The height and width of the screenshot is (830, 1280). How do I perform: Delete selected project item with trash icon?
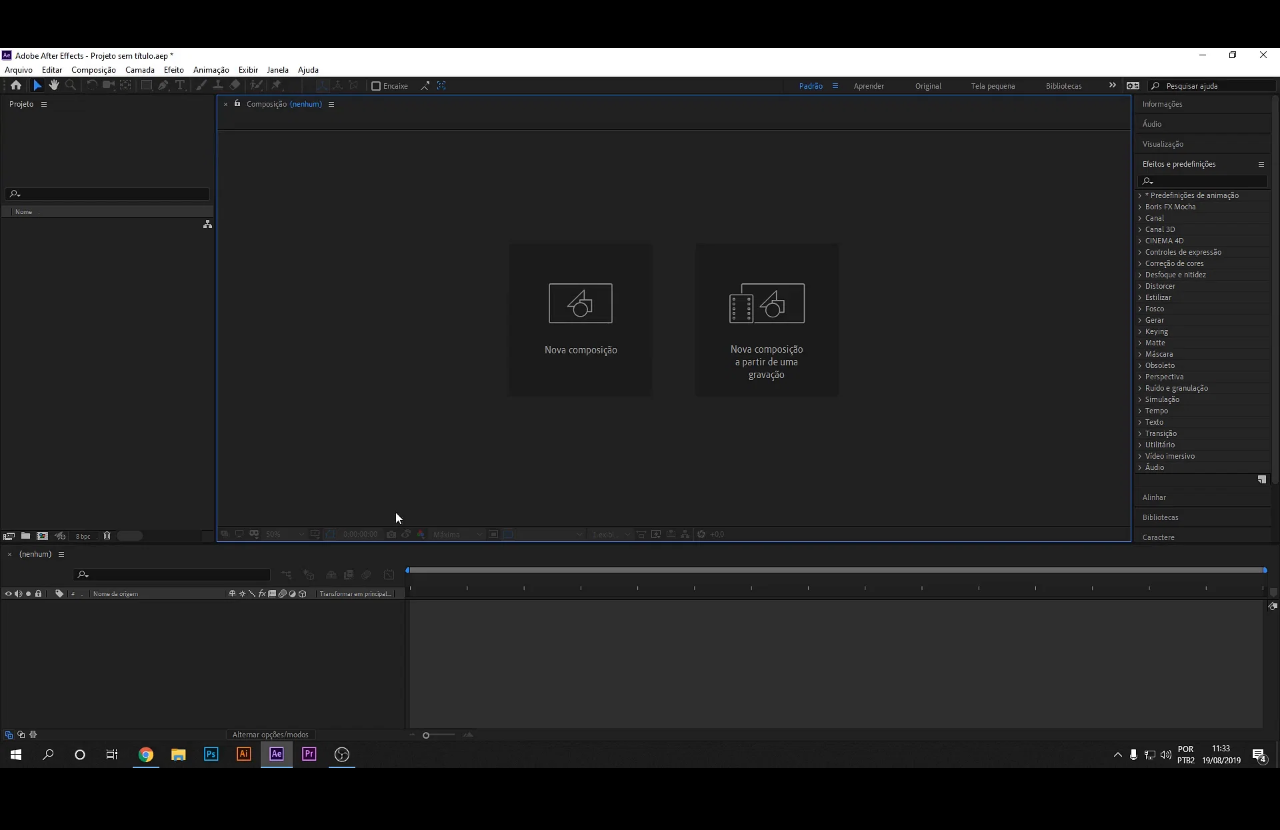point(107,536)
